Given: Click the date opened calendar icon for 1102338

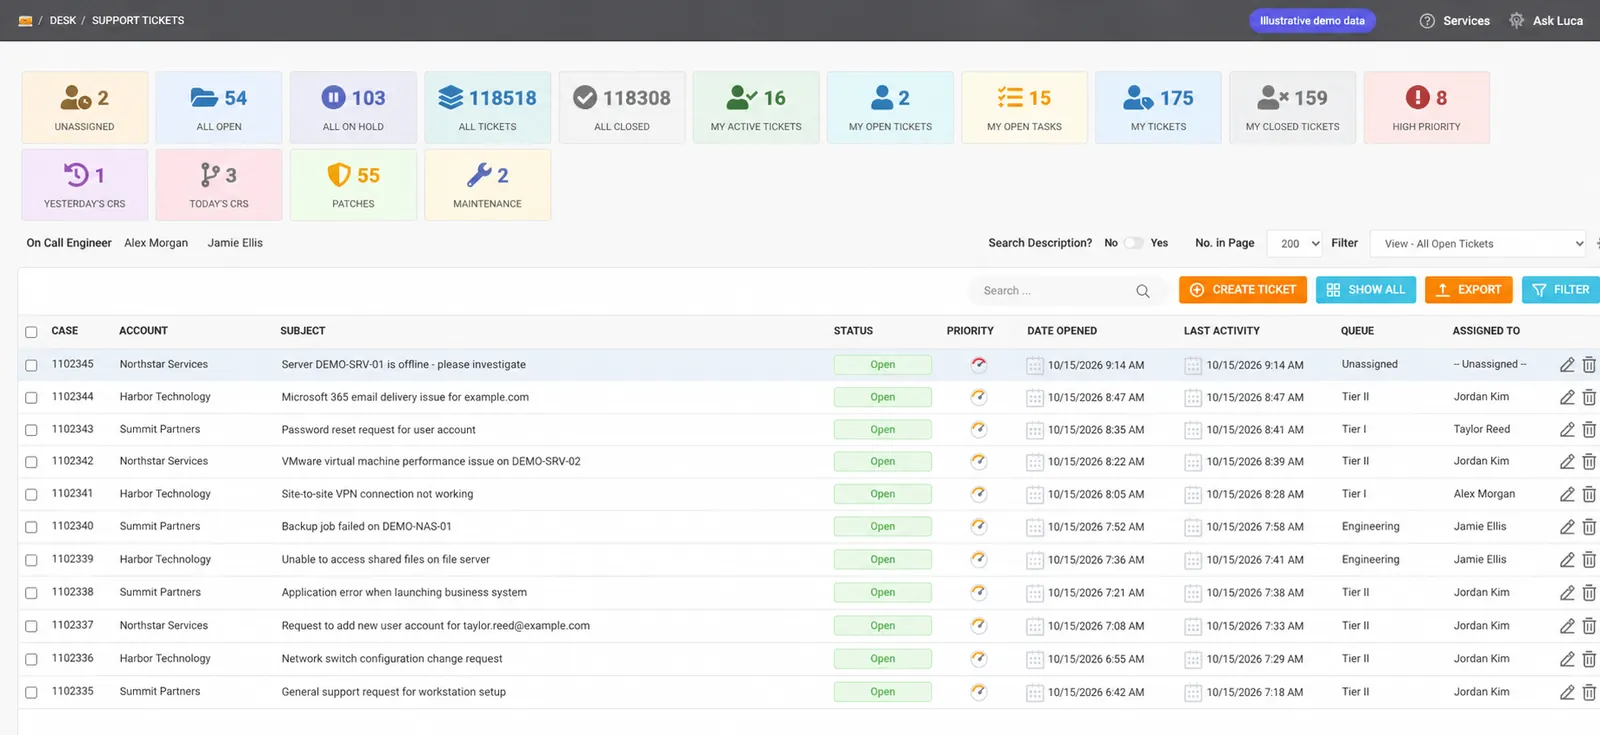Looking at the screenshot, I should [x=1035, y=593].
